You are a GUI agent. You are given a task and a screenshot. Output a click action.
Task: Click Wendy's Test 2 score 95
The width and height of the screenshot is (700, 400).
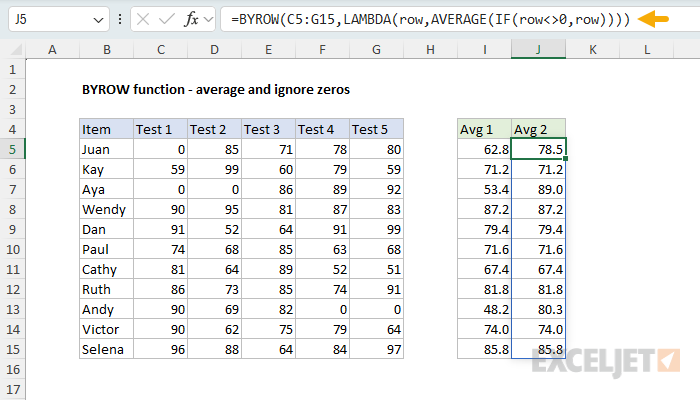coord(215,209)
